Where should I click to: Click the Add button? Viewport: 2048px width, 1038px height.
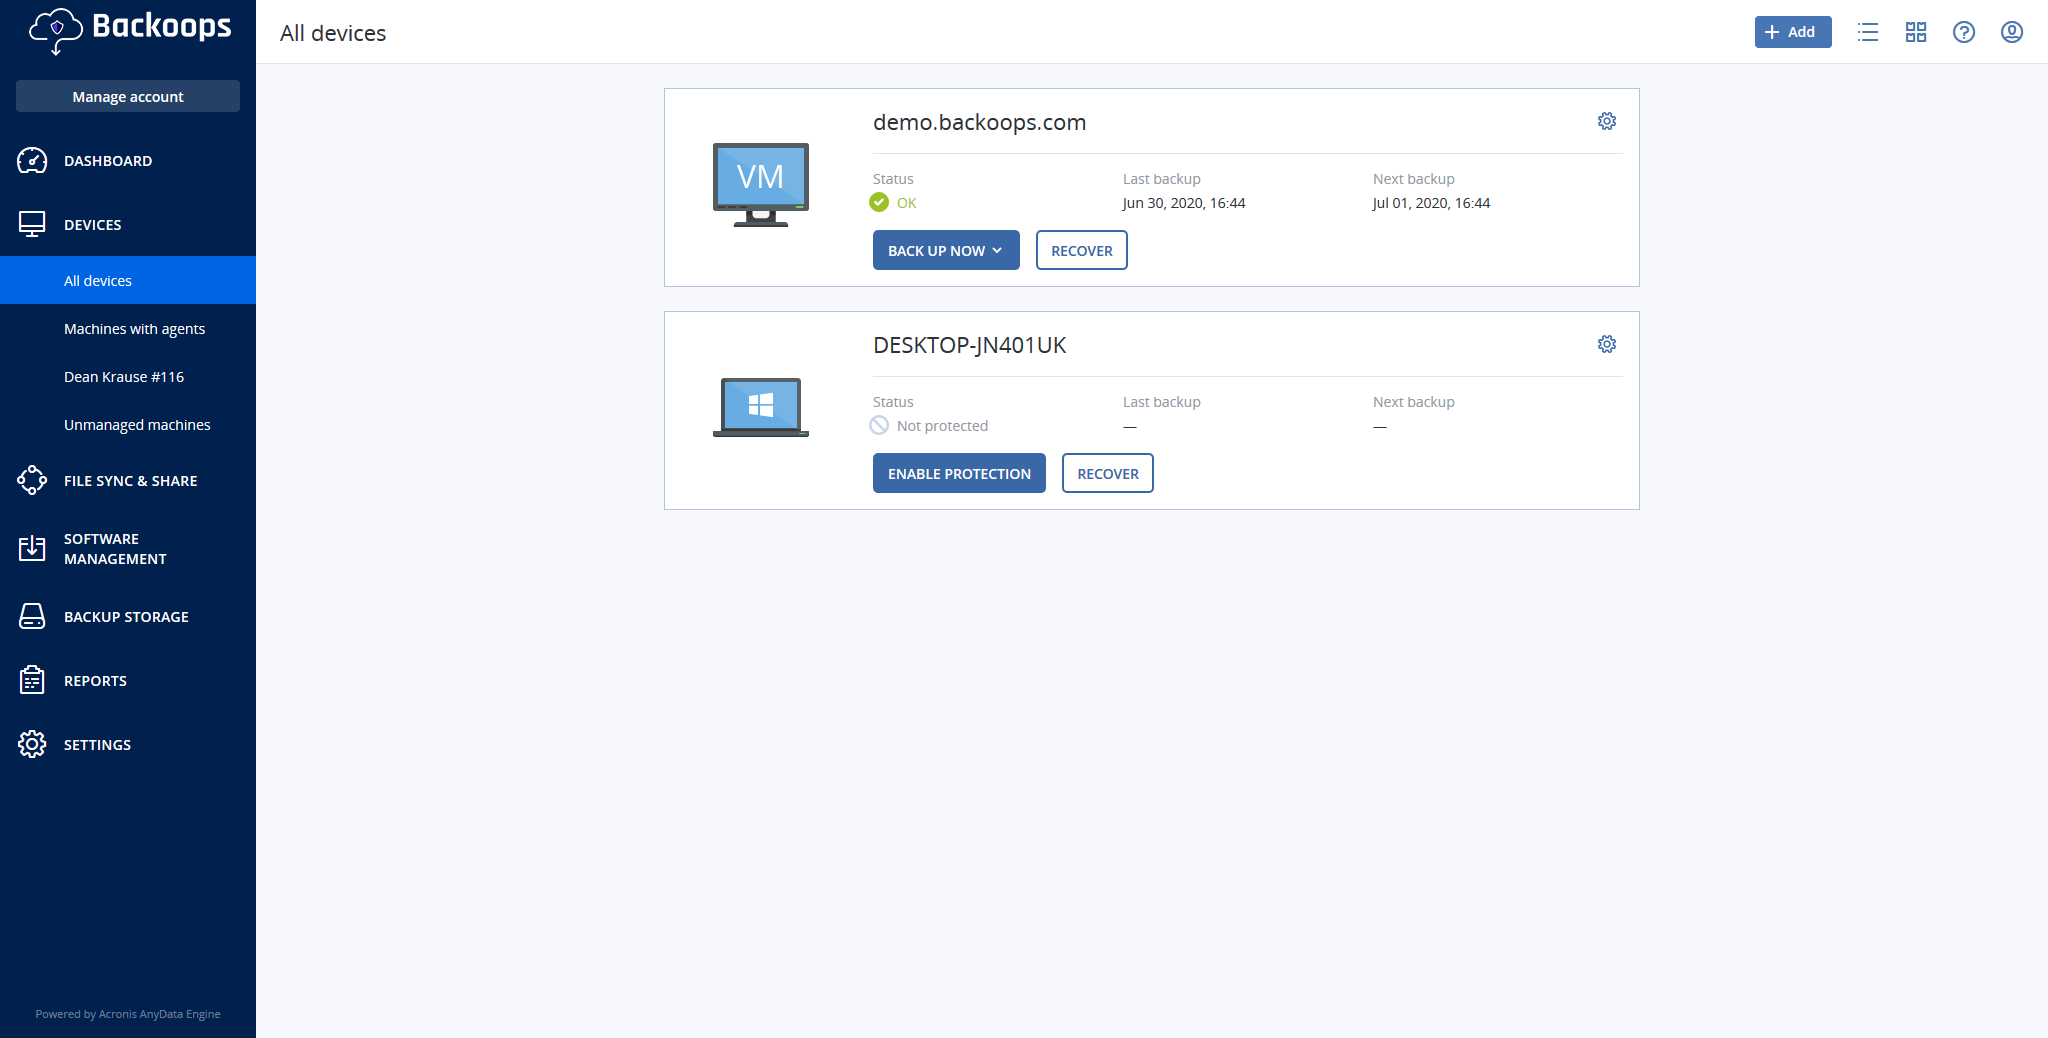(x=1793, y=32)
